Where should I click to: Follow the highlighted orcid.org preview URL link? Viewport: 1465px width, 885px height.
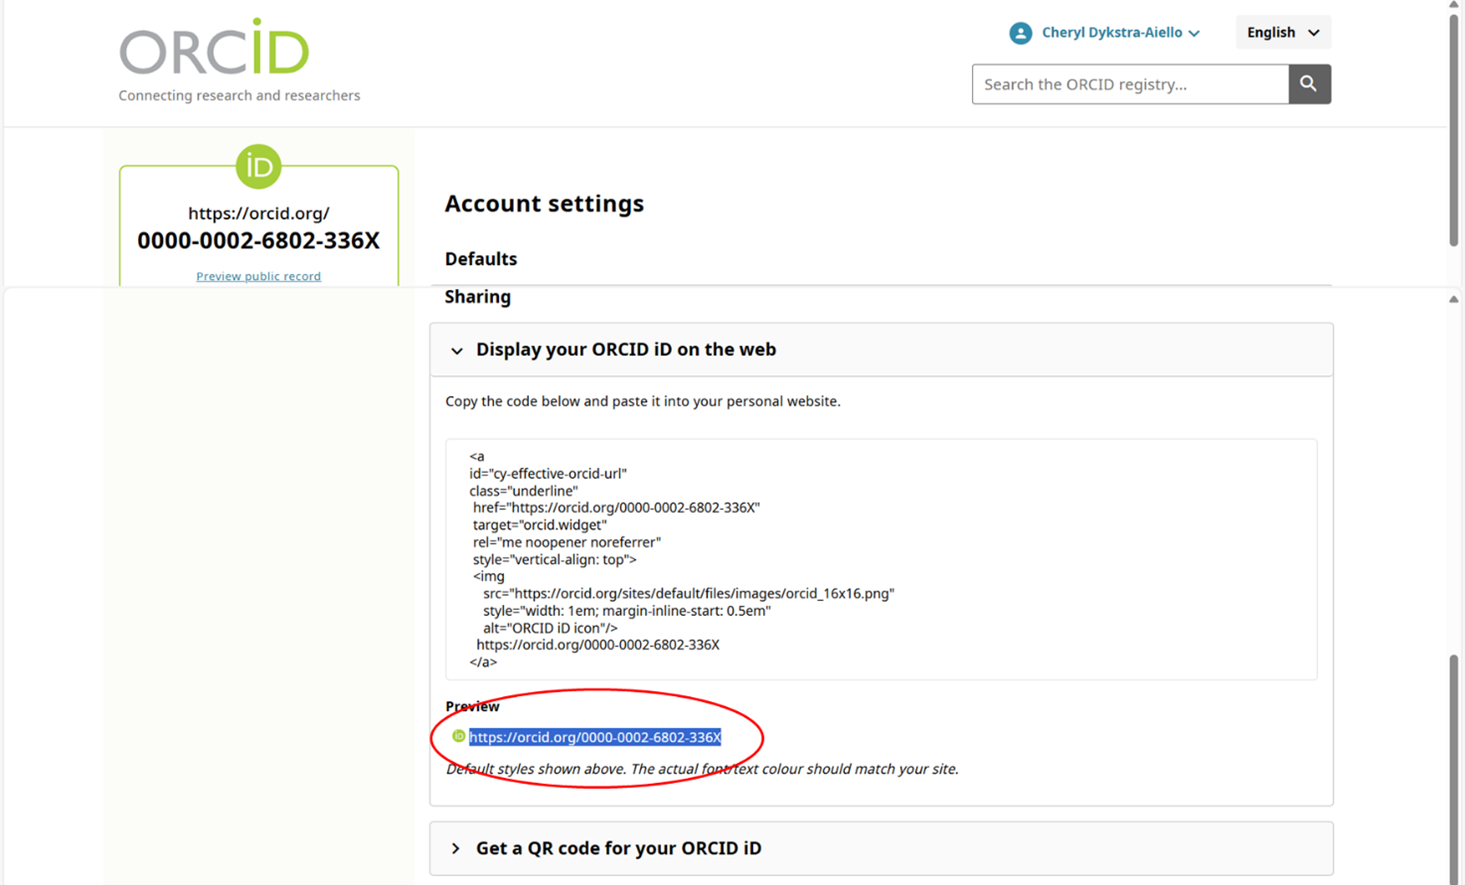click(595, 737)
